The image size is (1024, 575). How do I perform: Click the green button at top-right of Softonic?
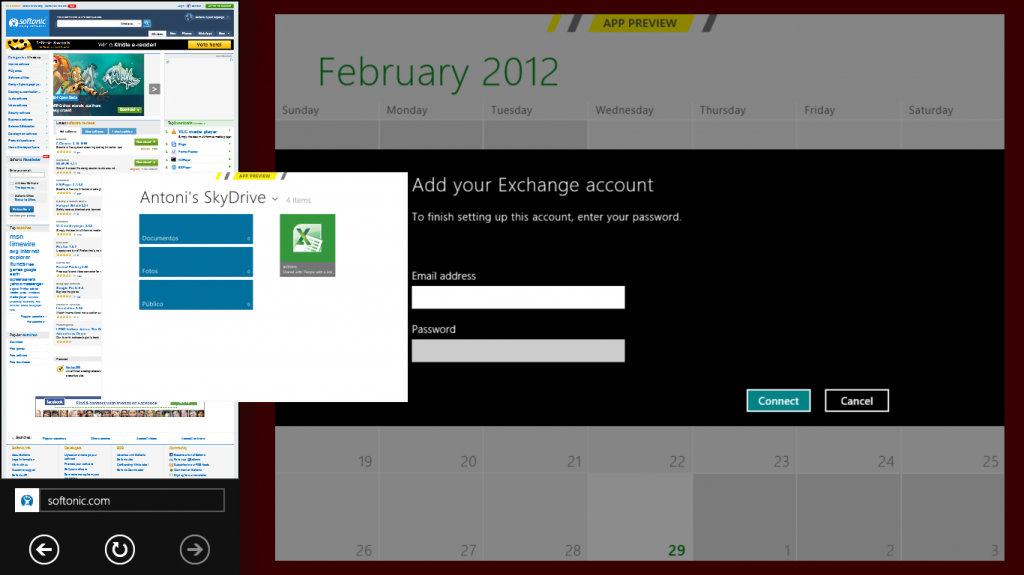pos(219,6)
